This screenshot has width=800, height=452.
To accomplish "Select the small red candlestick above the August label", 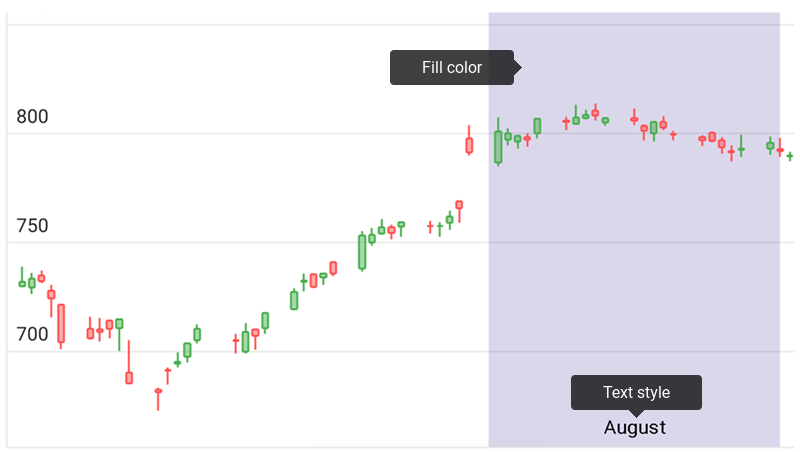I will (634, 119).
